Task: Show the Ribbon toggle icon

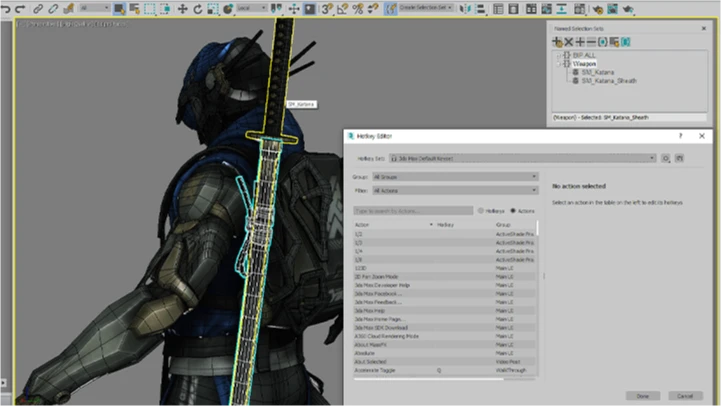Action: coord(531,8)
